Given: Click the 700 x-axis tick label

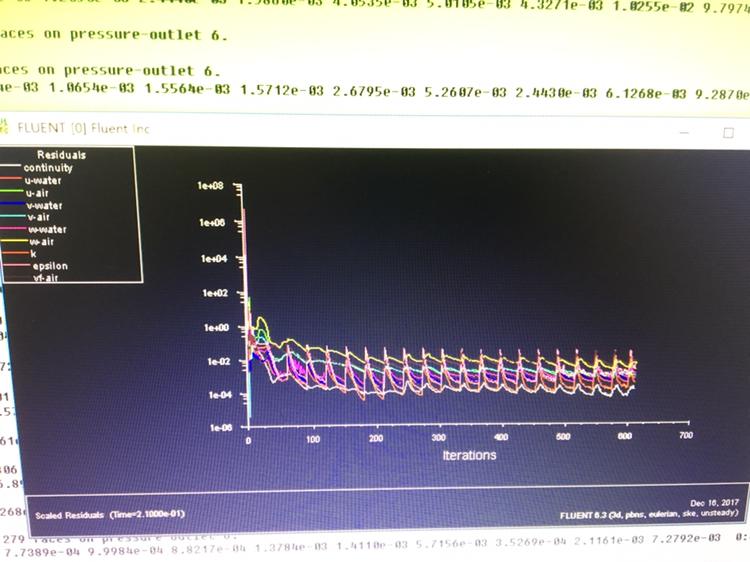Looking at the screenshot, I should coord(686,435).
